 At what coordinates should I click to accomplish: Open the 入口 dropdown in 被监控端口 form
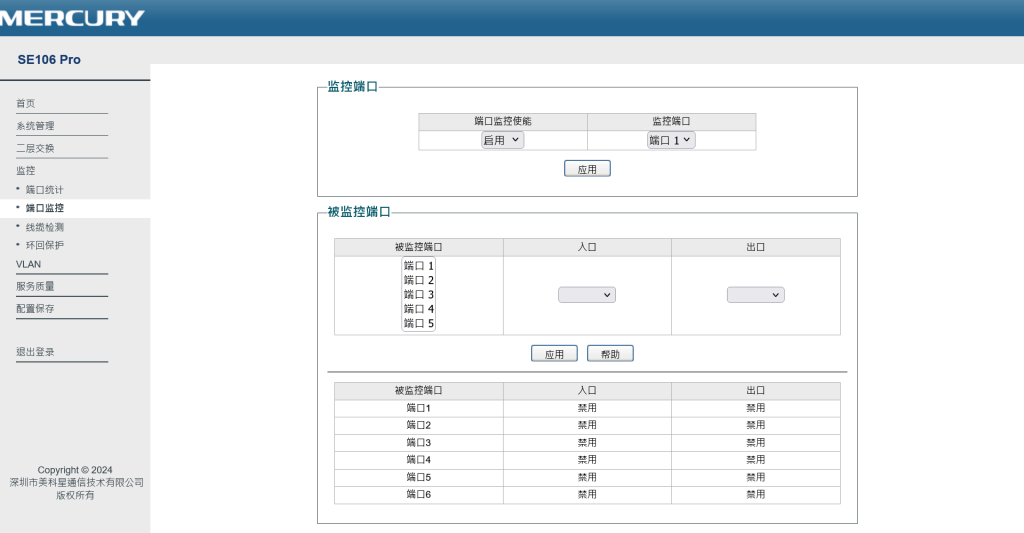586,295
